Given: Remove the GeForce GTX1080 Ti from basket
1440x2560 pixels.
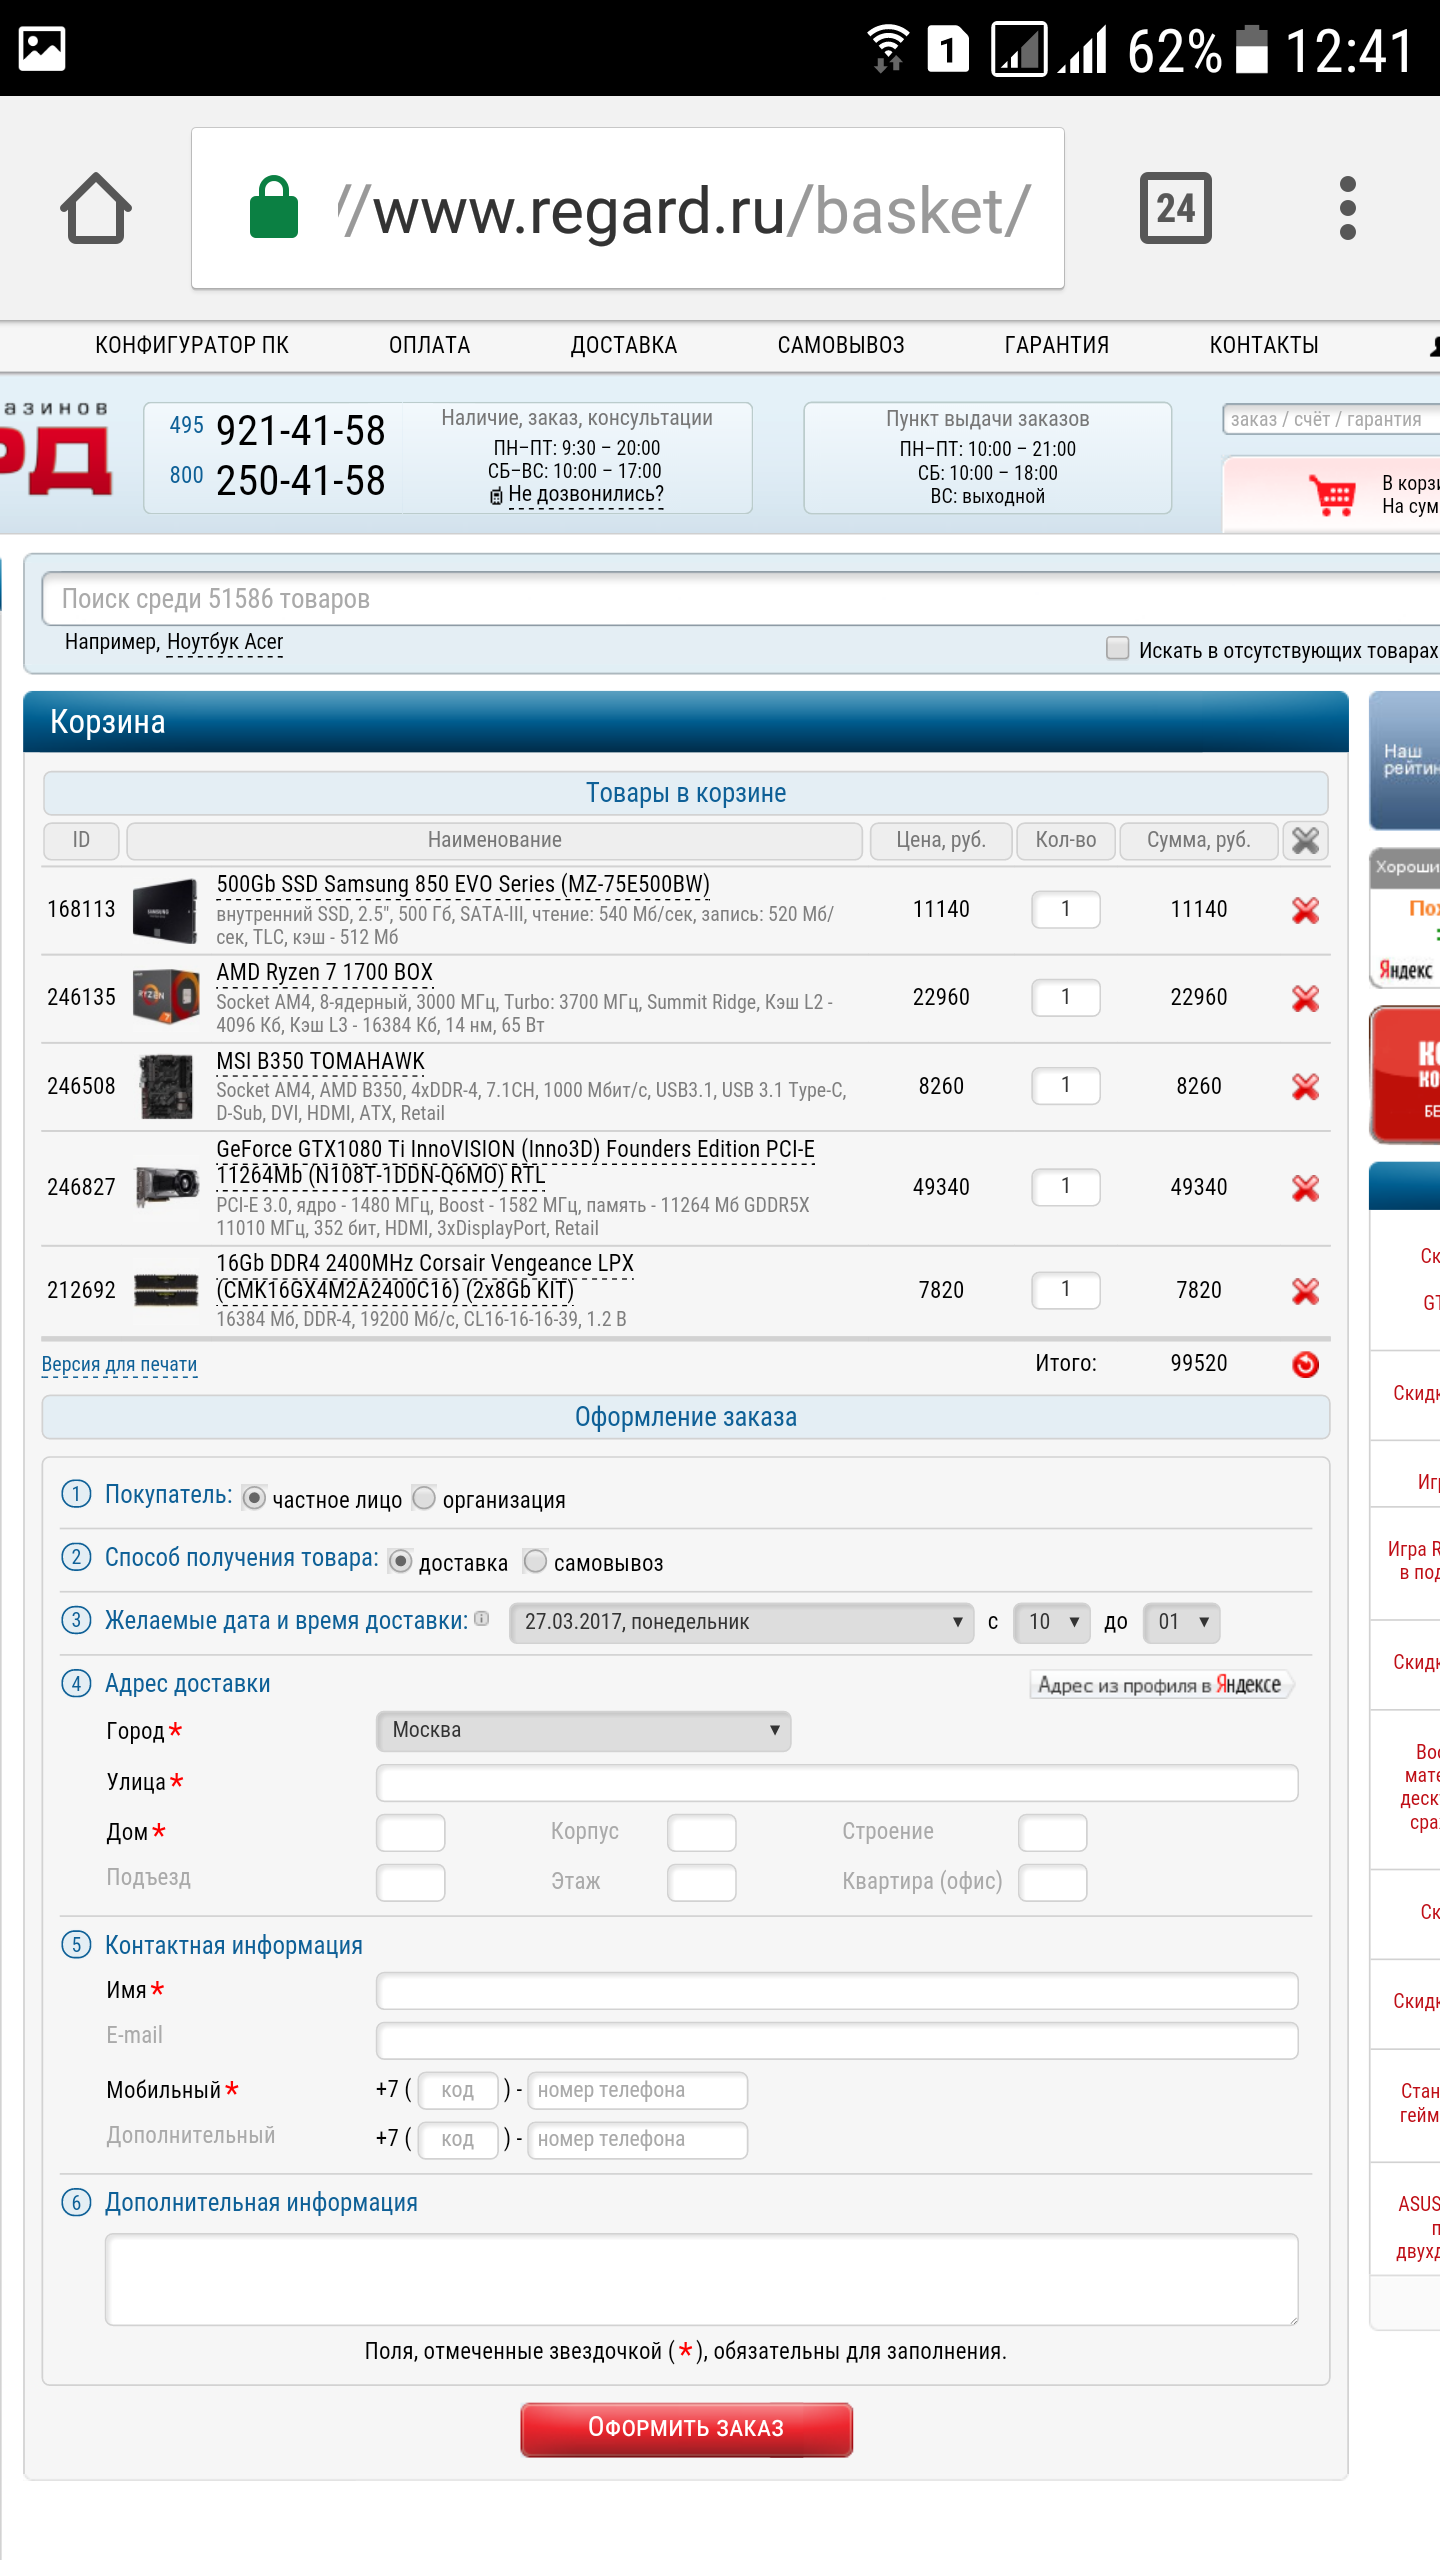Looking at the screenshot, I should click(x=1305, y=1188).
